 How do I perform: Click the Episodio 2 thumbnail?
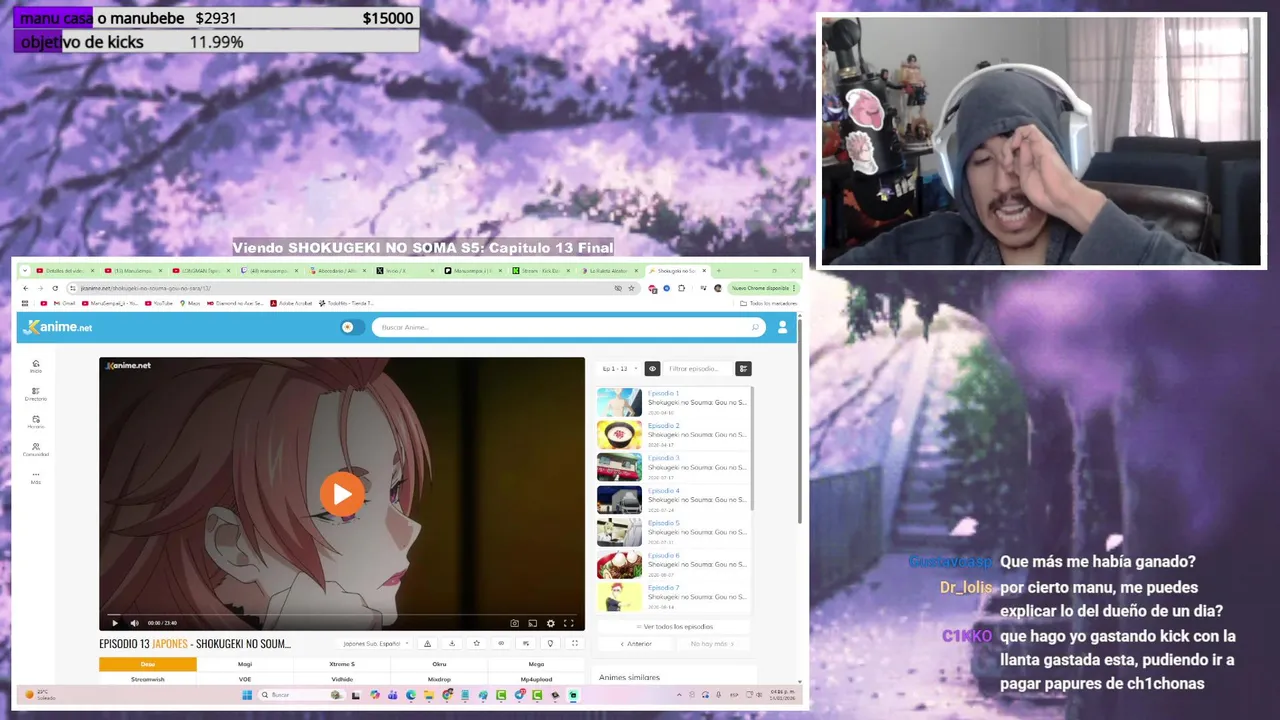619,435
